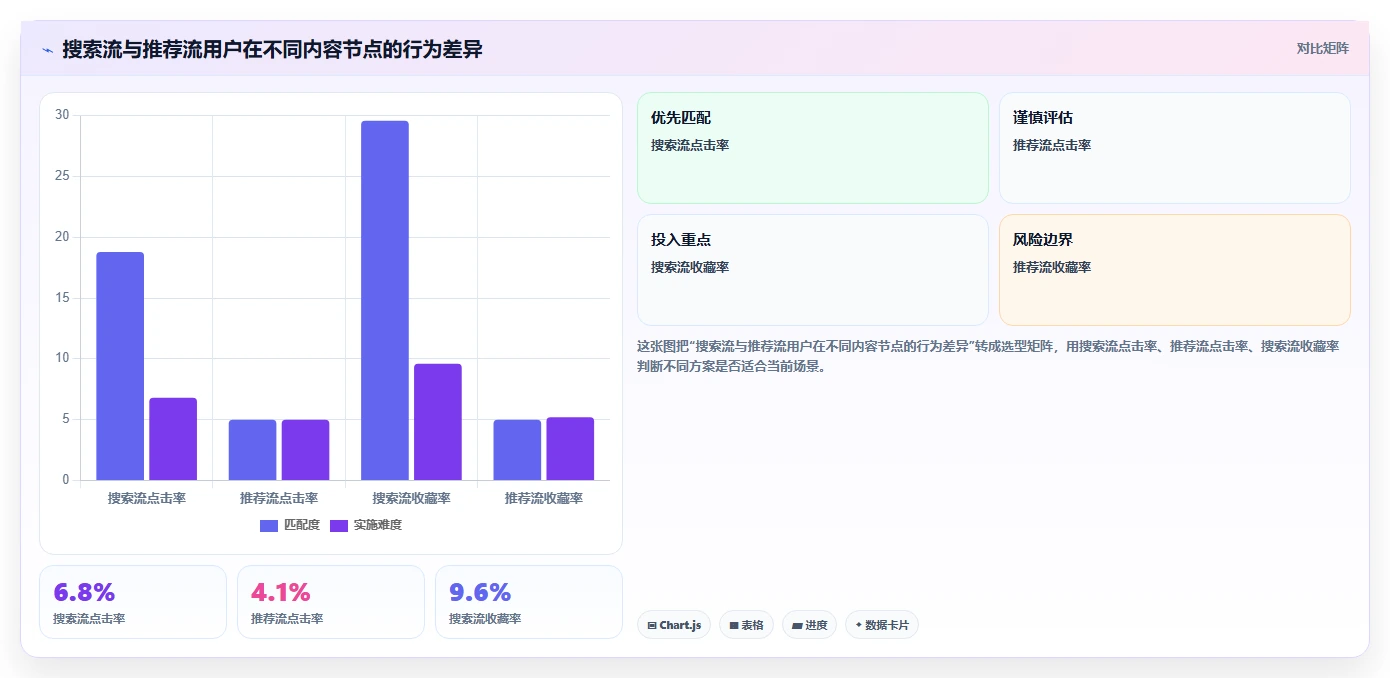Image resolution: width=1390 pixels, height=678 pixels.
Task: Click the 搜索流收藏率 匹配度 bar
Action: point(385,300)
